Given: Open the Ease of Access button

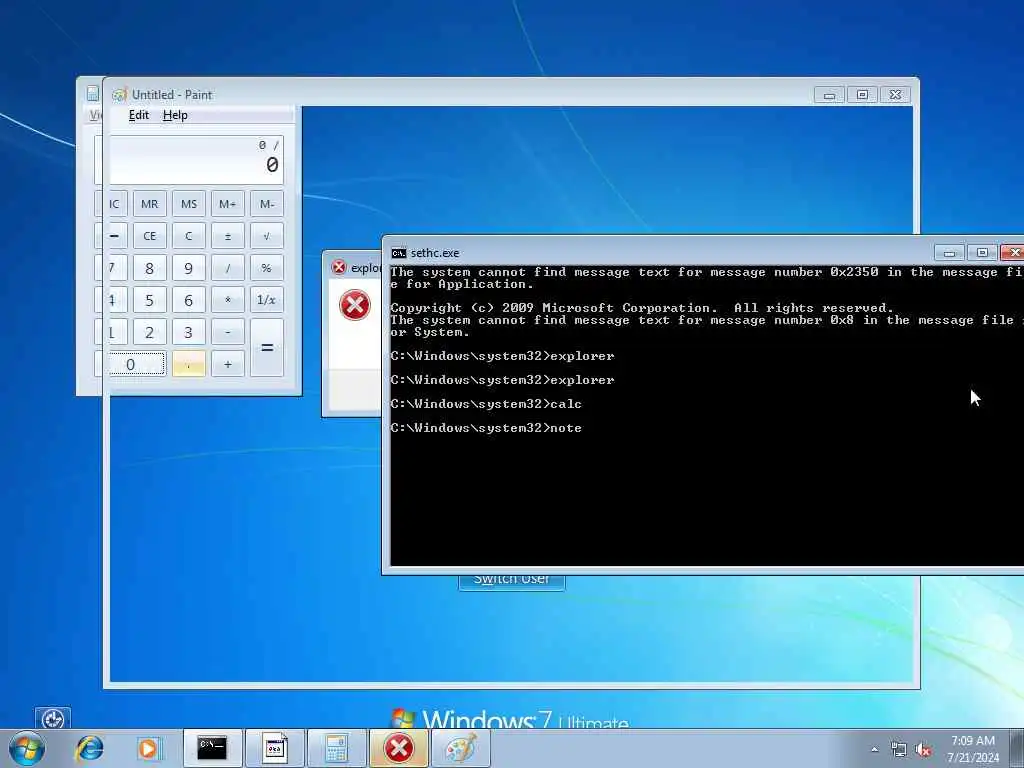Looking at the screenshot, I should (x=53, y=718).
